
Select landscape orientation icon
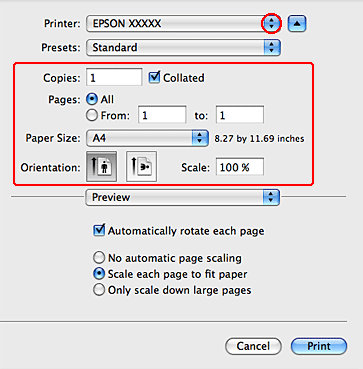pos(141,166)
